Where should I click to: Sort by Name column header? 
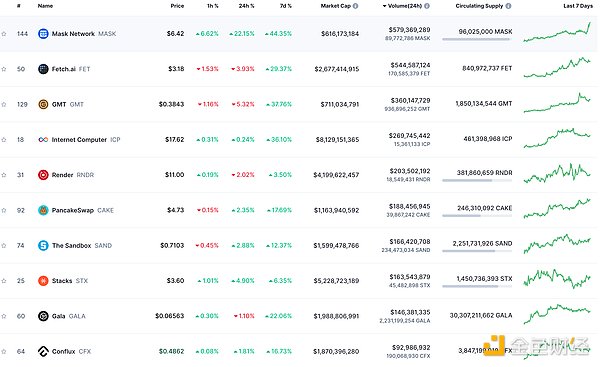pos(45,6)
